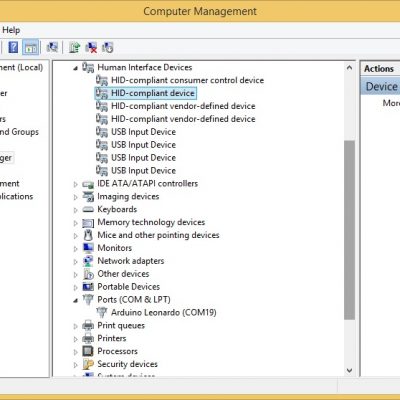Select HID-compliant consumer control device
Viewport: 400px width, 400px height.
click(x=187, y=80)
